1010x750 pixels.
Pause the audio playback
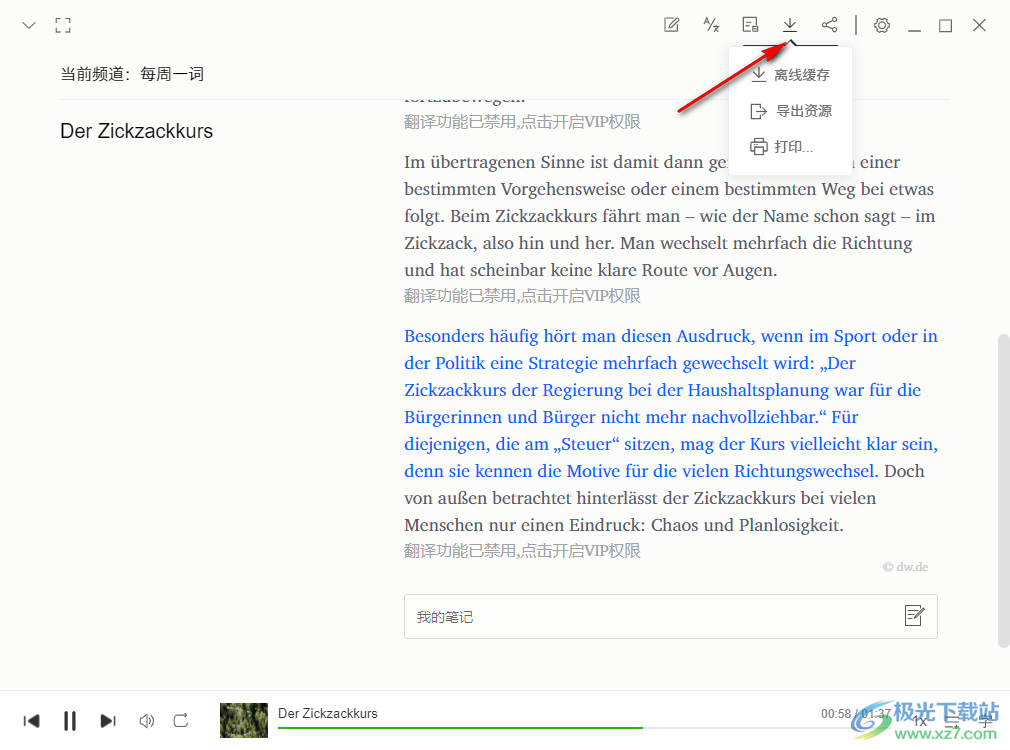70,720
